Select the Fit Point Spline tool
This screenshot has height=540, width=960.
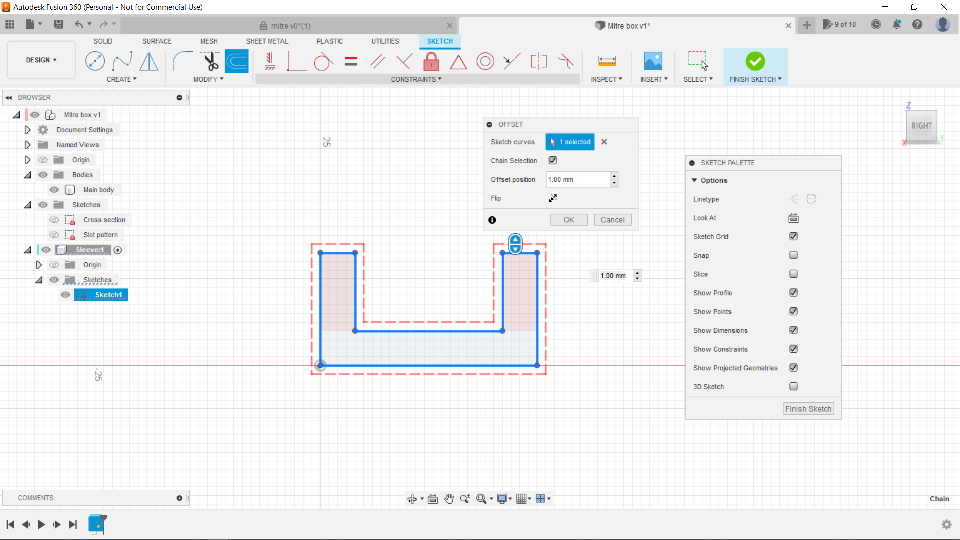tap(122, 62)
